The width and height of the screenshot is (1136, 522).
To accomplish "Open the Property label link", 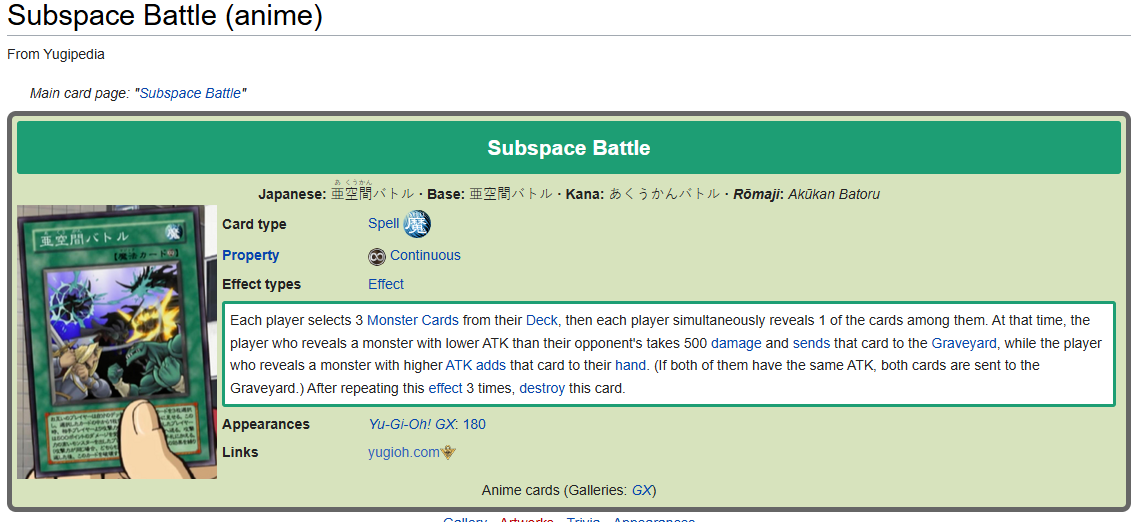I will tap(251, 256).
